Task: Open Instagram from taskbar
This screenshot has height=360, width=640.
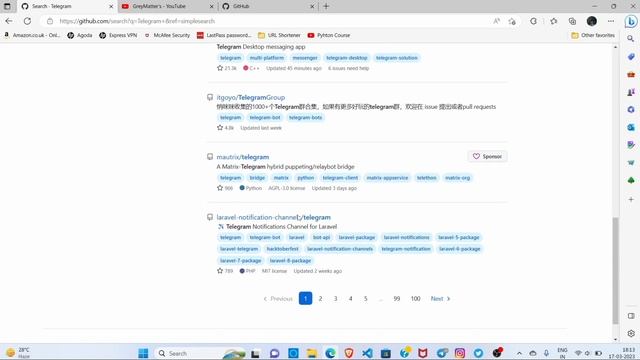Action: point(460,353)
